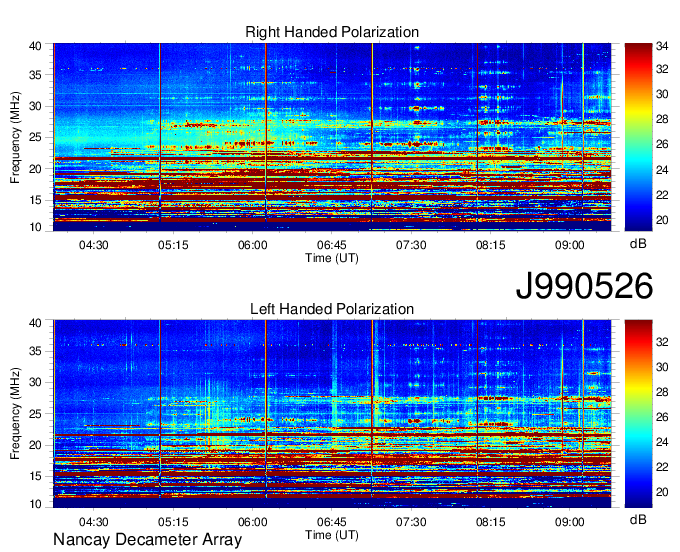This screenshot has width=680, height=552.
Task: Click the 06:00 tick under the top plot
Action: [x=252, y=245]
